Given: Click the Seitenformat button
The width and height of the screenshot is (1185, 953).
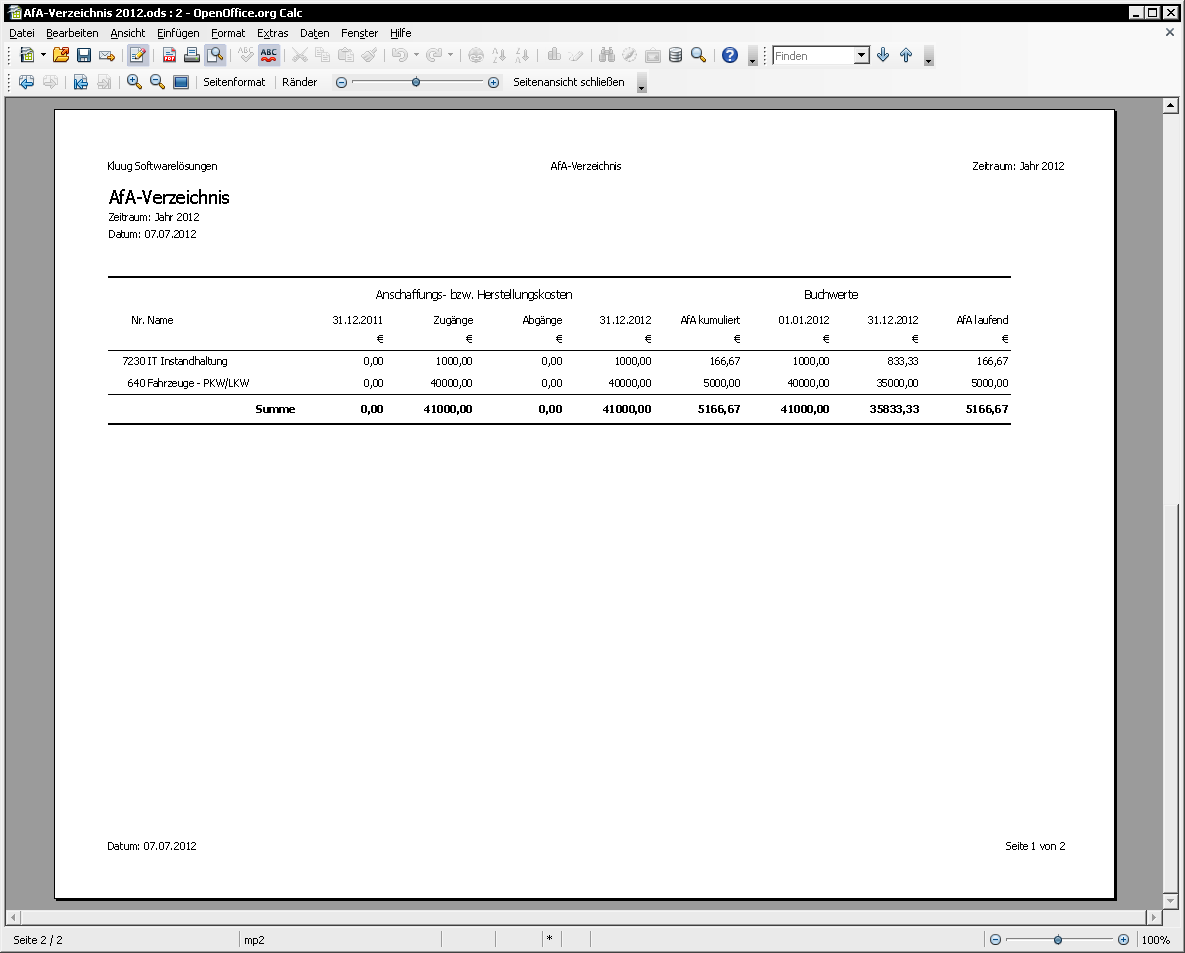Looking at the screenshot, I should pyautogui.click(x=234, y=83).
